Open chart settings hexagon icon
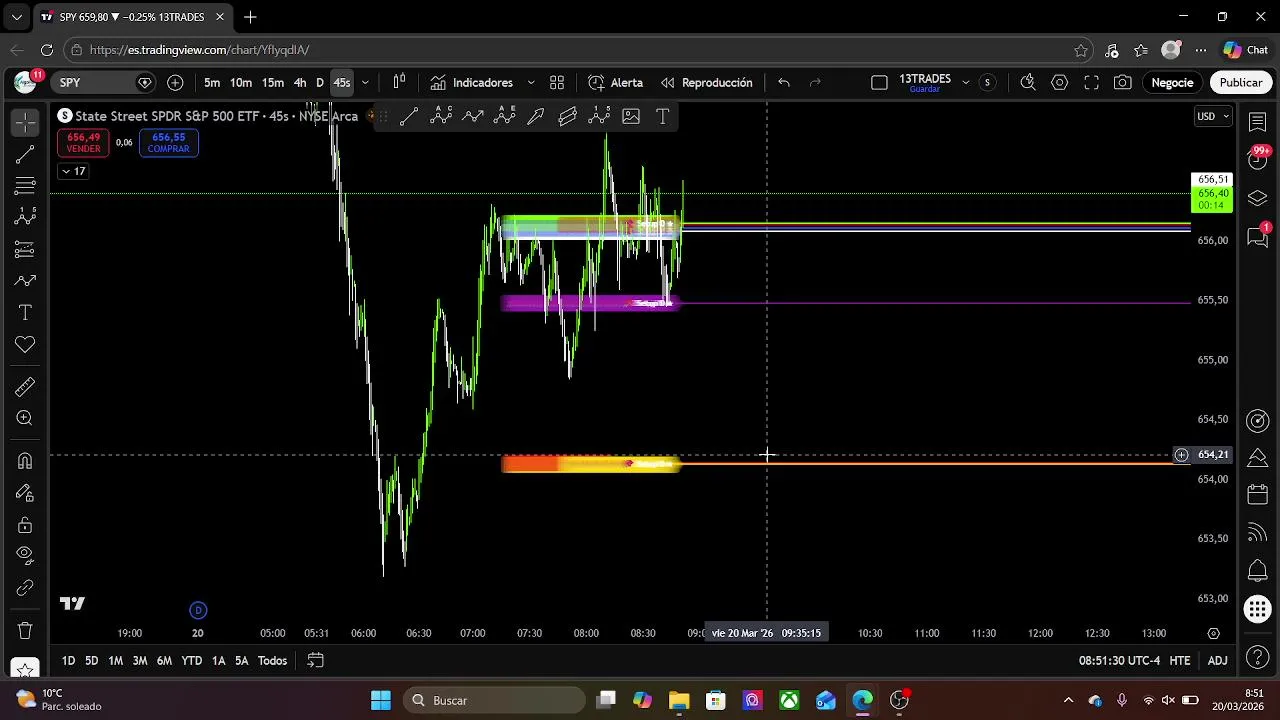 pyautogui.click(x=1060, y=82)
